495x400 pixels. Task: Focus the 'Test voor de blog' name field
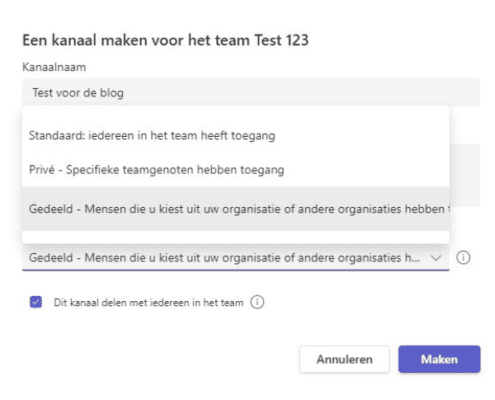(x=251, y=93)
